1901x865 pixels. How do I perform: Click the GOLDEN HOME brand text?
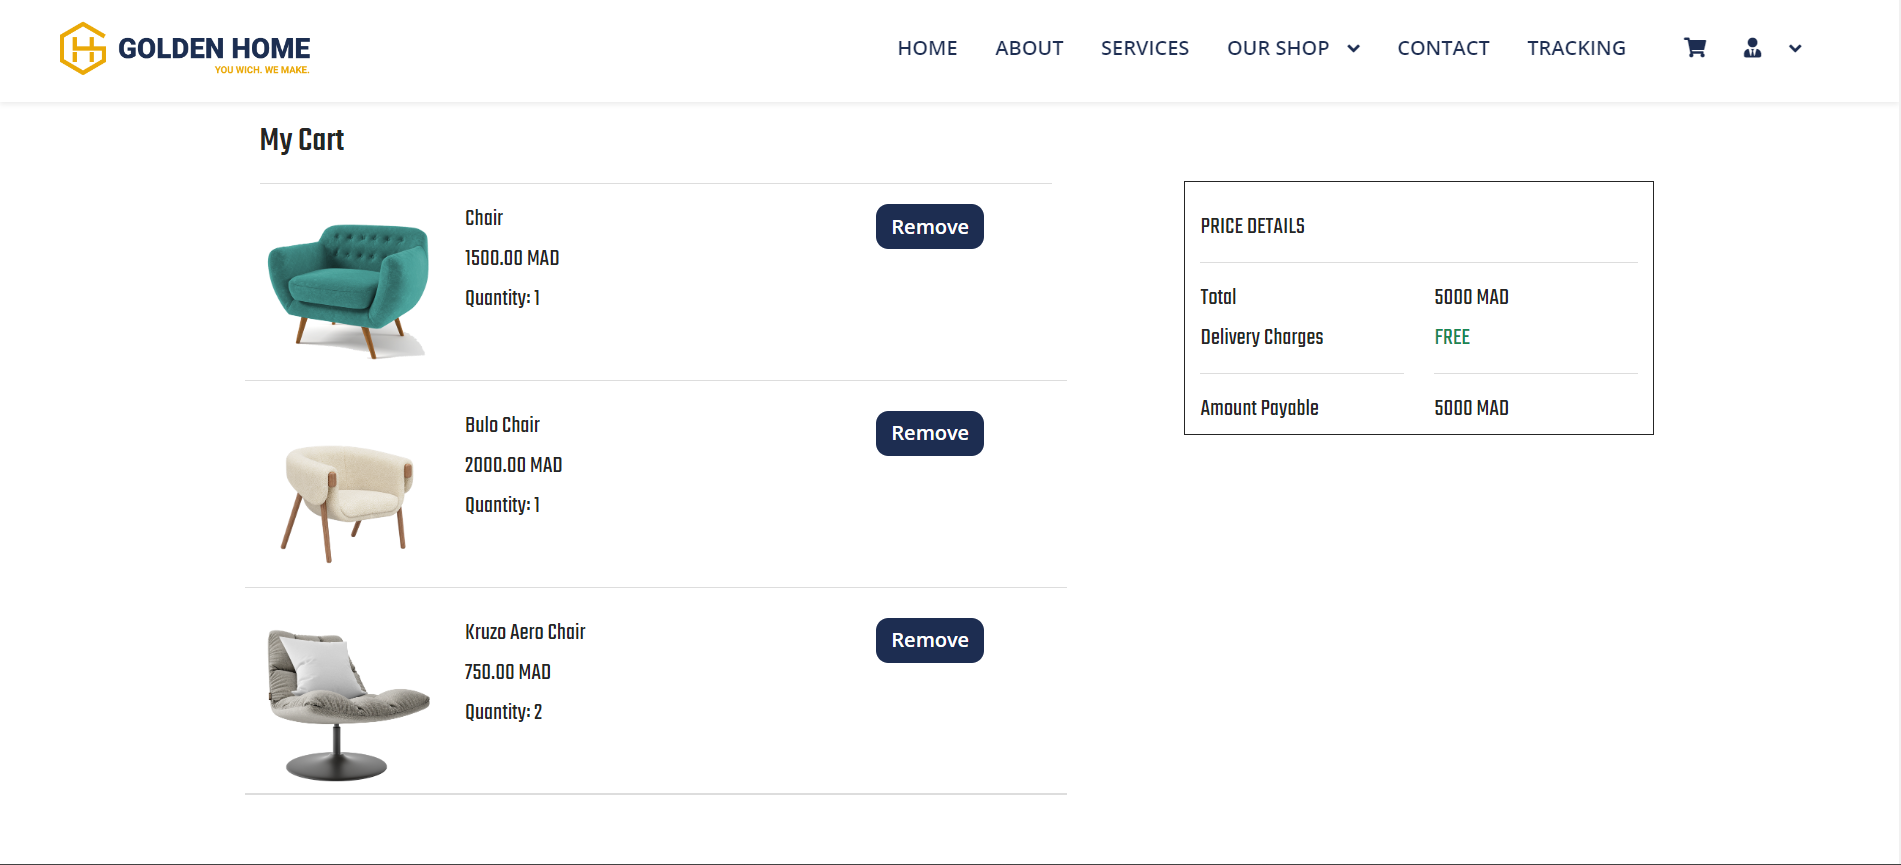point(214,48)
